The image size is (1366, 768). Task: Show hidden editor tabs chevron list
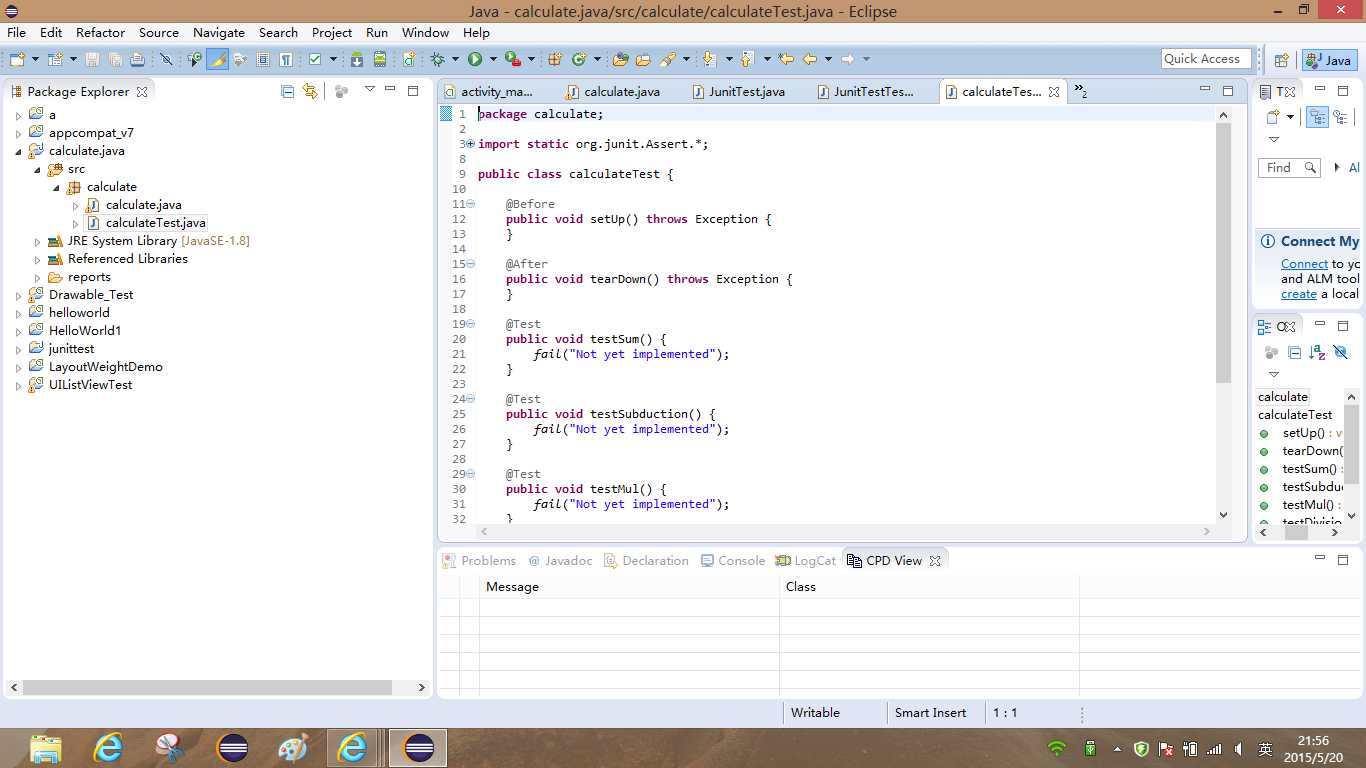coord(1081,91)
